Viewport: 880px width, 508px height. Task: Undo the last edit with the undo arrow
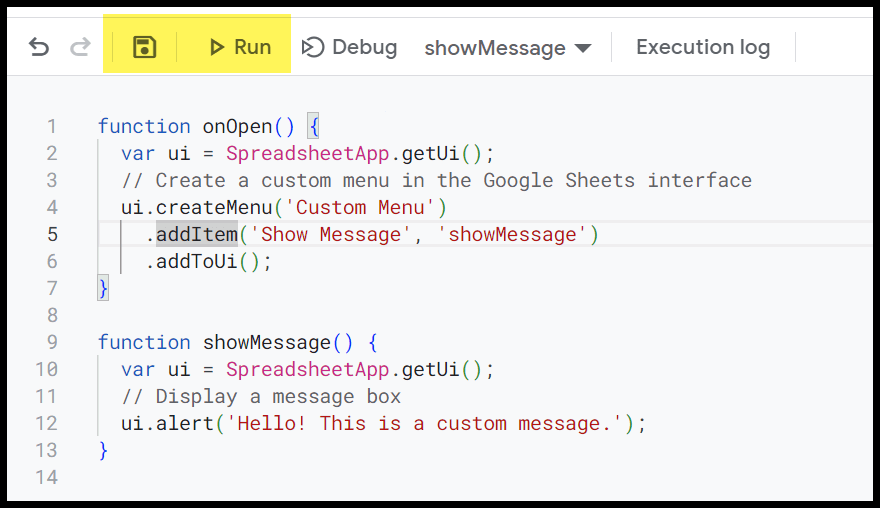[39, 47]
